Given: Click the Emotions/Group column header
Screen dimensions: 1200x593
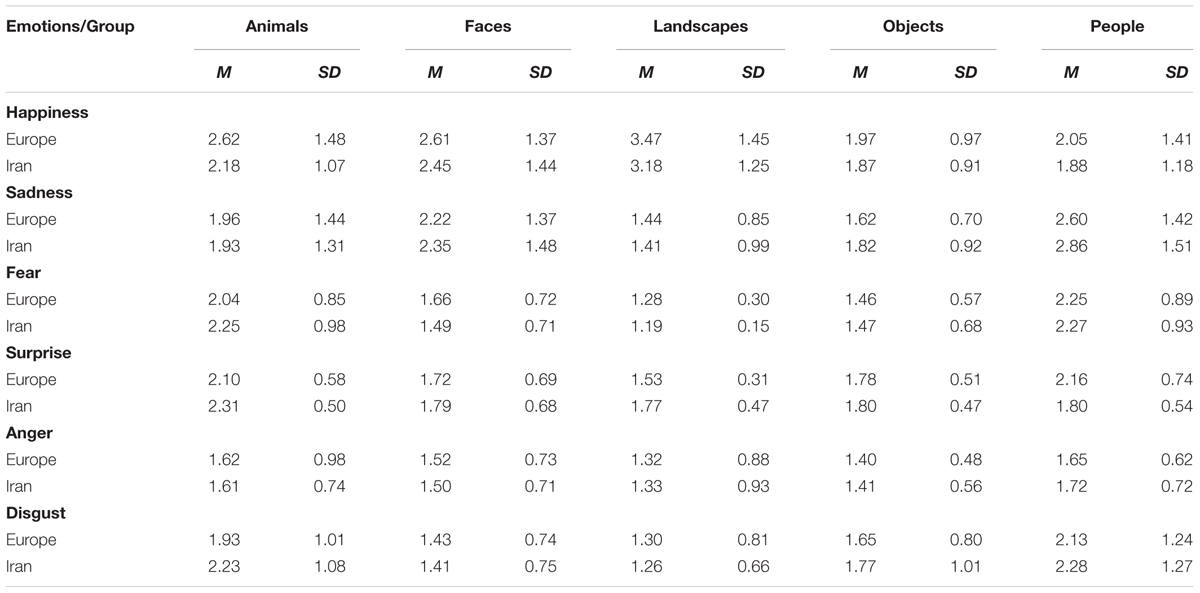Looking at the screenshot, I should (x=70, y=27).
